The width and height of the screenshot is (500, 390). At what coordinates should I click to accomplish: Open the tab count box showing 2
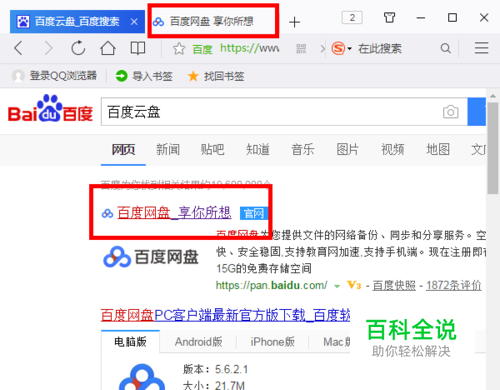(352, 17)
